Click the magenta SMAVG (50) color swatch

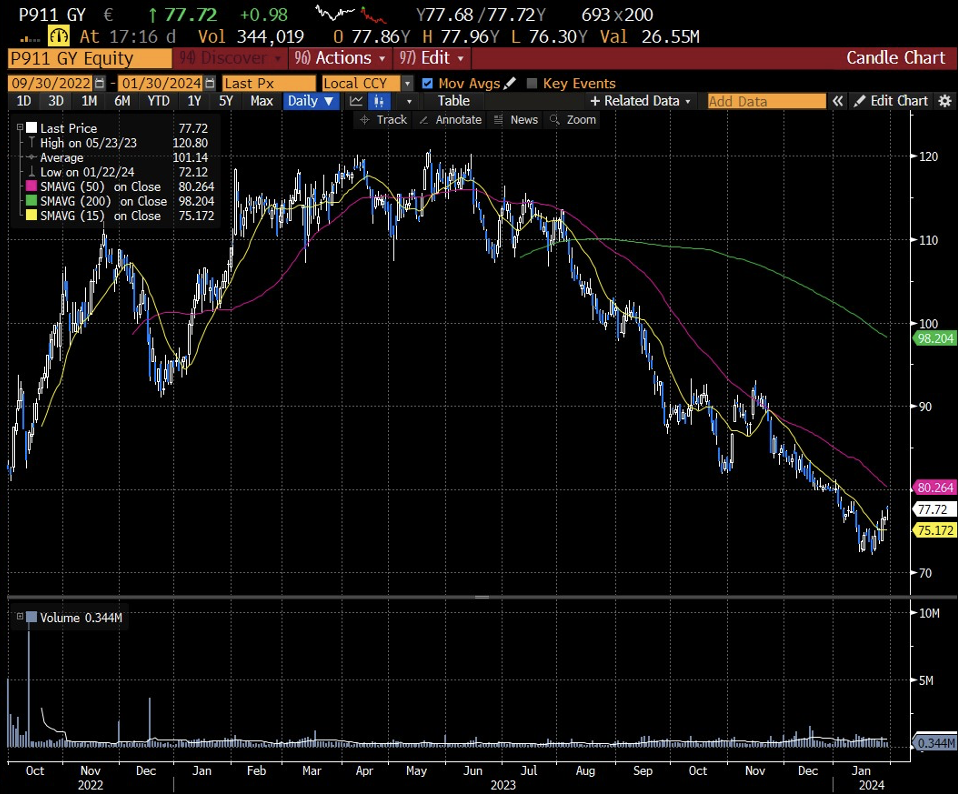[31, 186]
